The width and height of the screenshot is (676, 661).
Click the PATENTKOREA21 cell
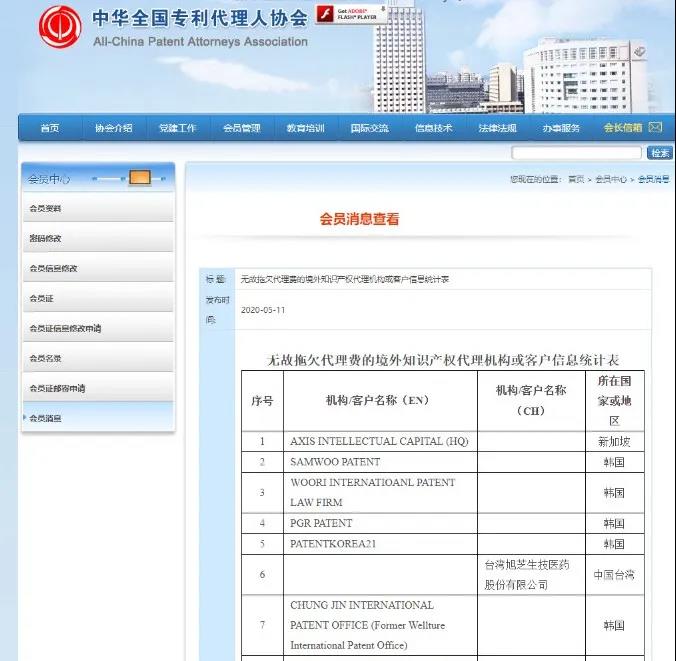[380, 544]
